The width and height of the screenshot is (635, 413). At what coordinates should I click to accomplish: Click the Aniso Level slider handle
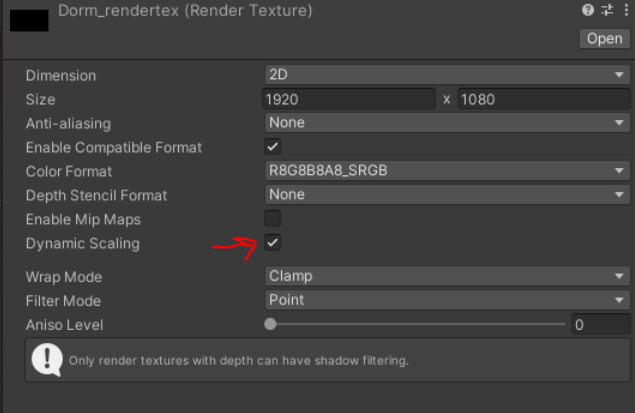[271, 324]
